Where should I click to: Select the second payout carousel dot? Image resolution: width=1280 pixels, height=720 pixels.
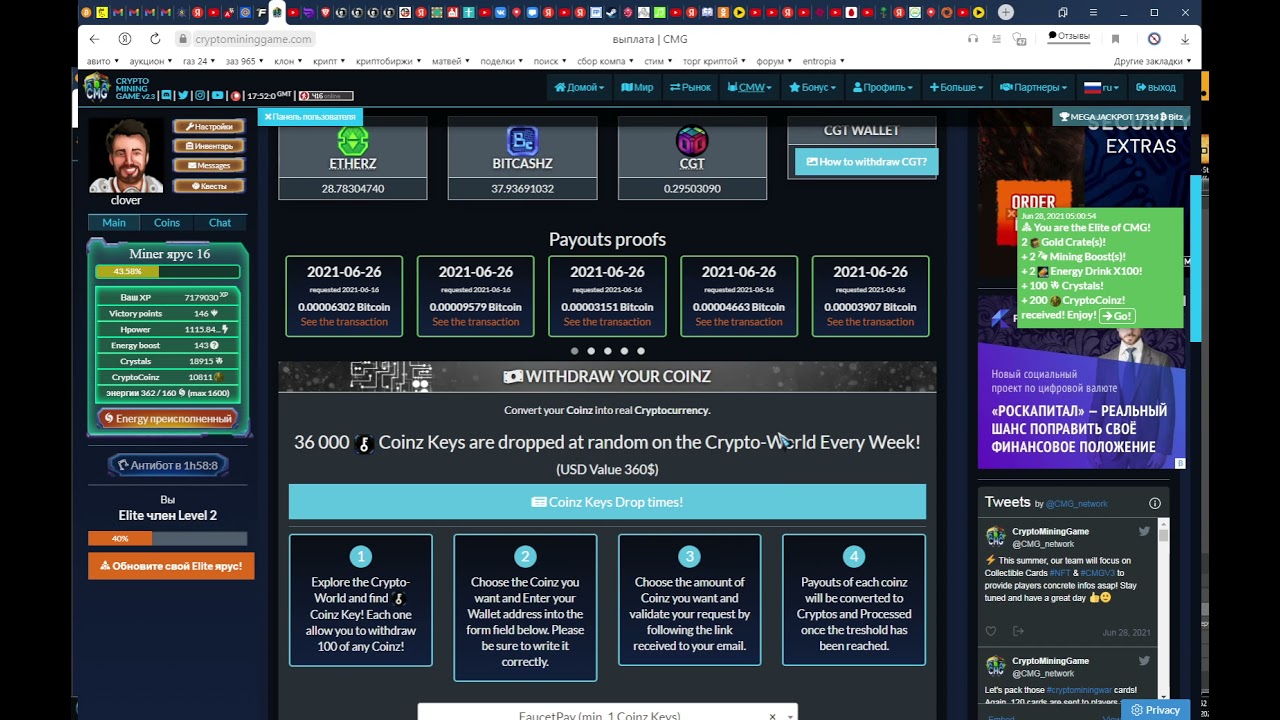pos(591,351)
